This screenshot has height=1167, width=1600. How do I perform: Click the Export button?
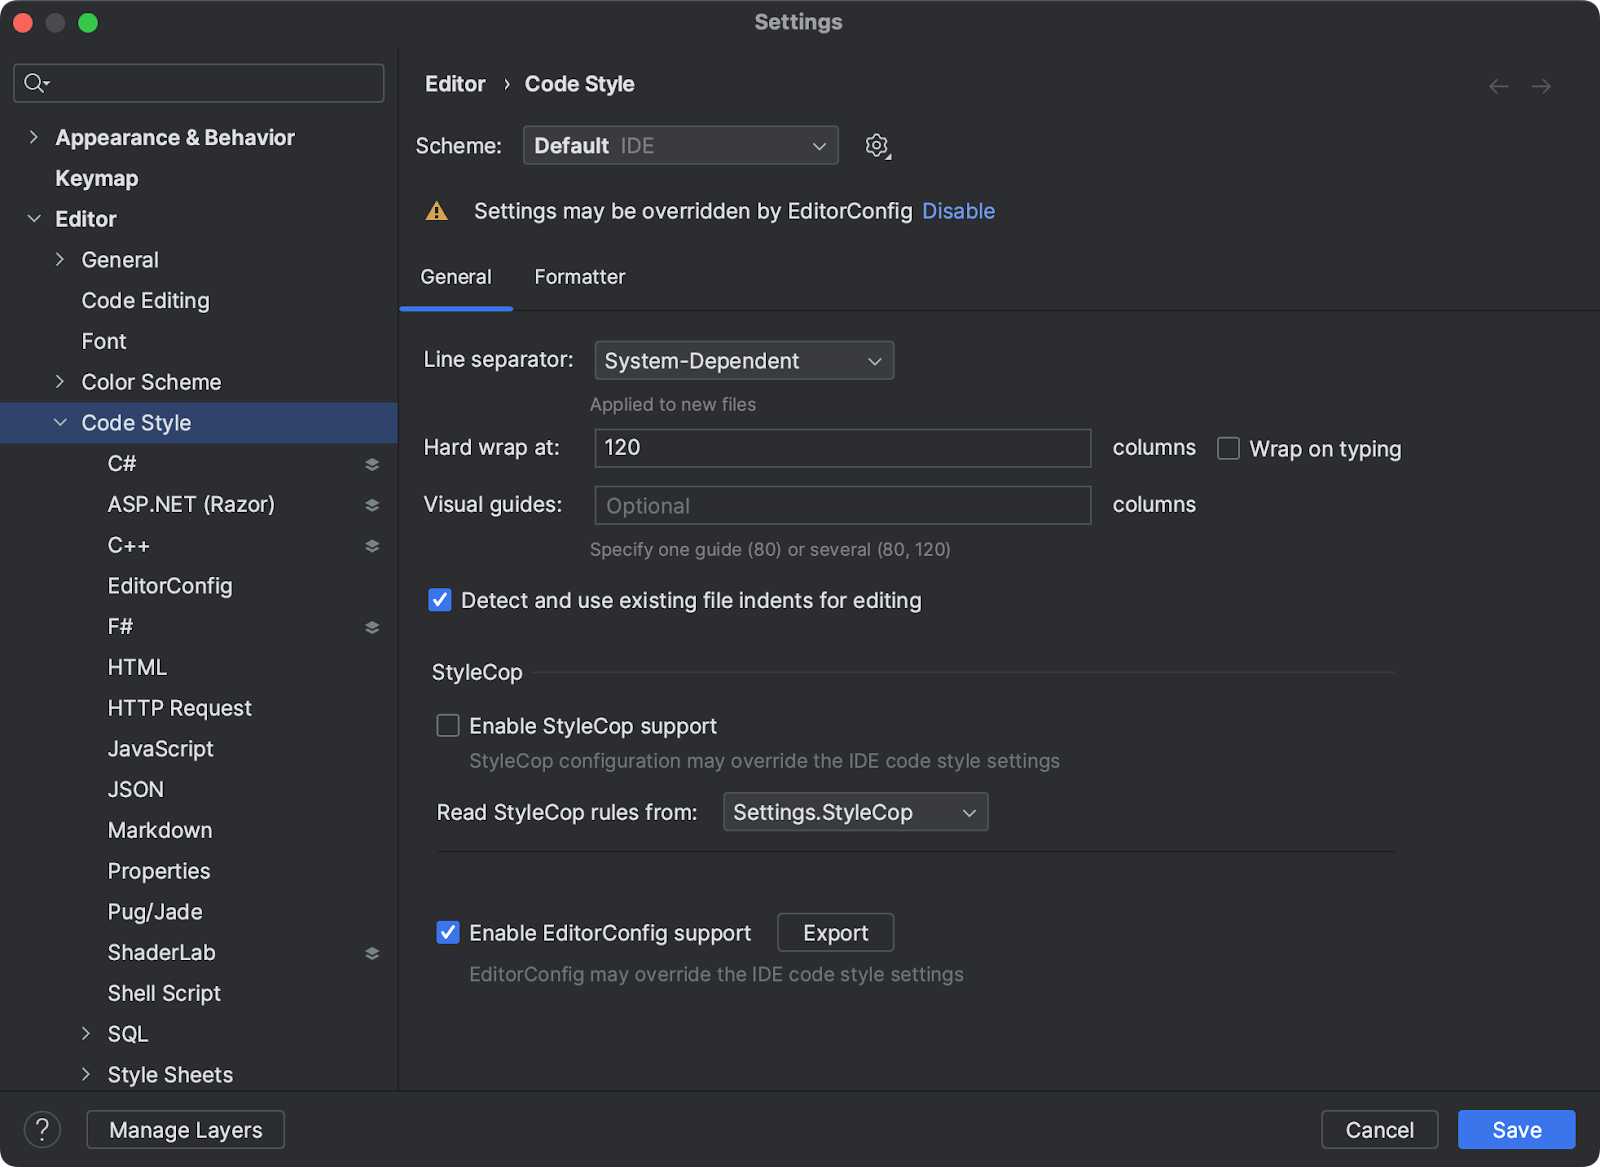tap(835, 933)
